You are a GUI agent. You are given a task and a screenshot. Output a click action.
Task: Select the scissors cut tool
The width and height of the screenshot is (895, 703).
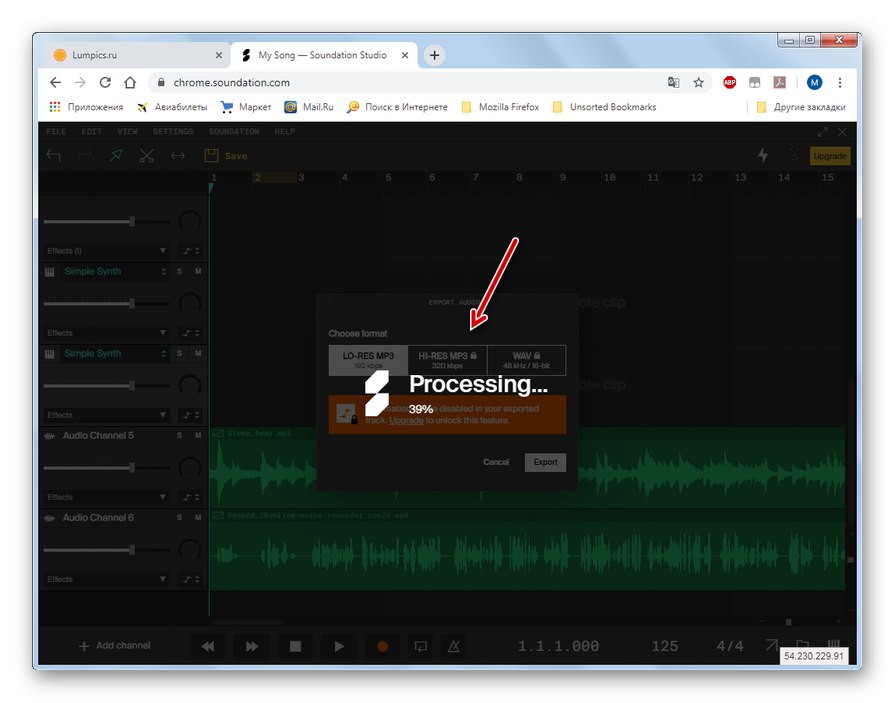(x=147, y=155)
